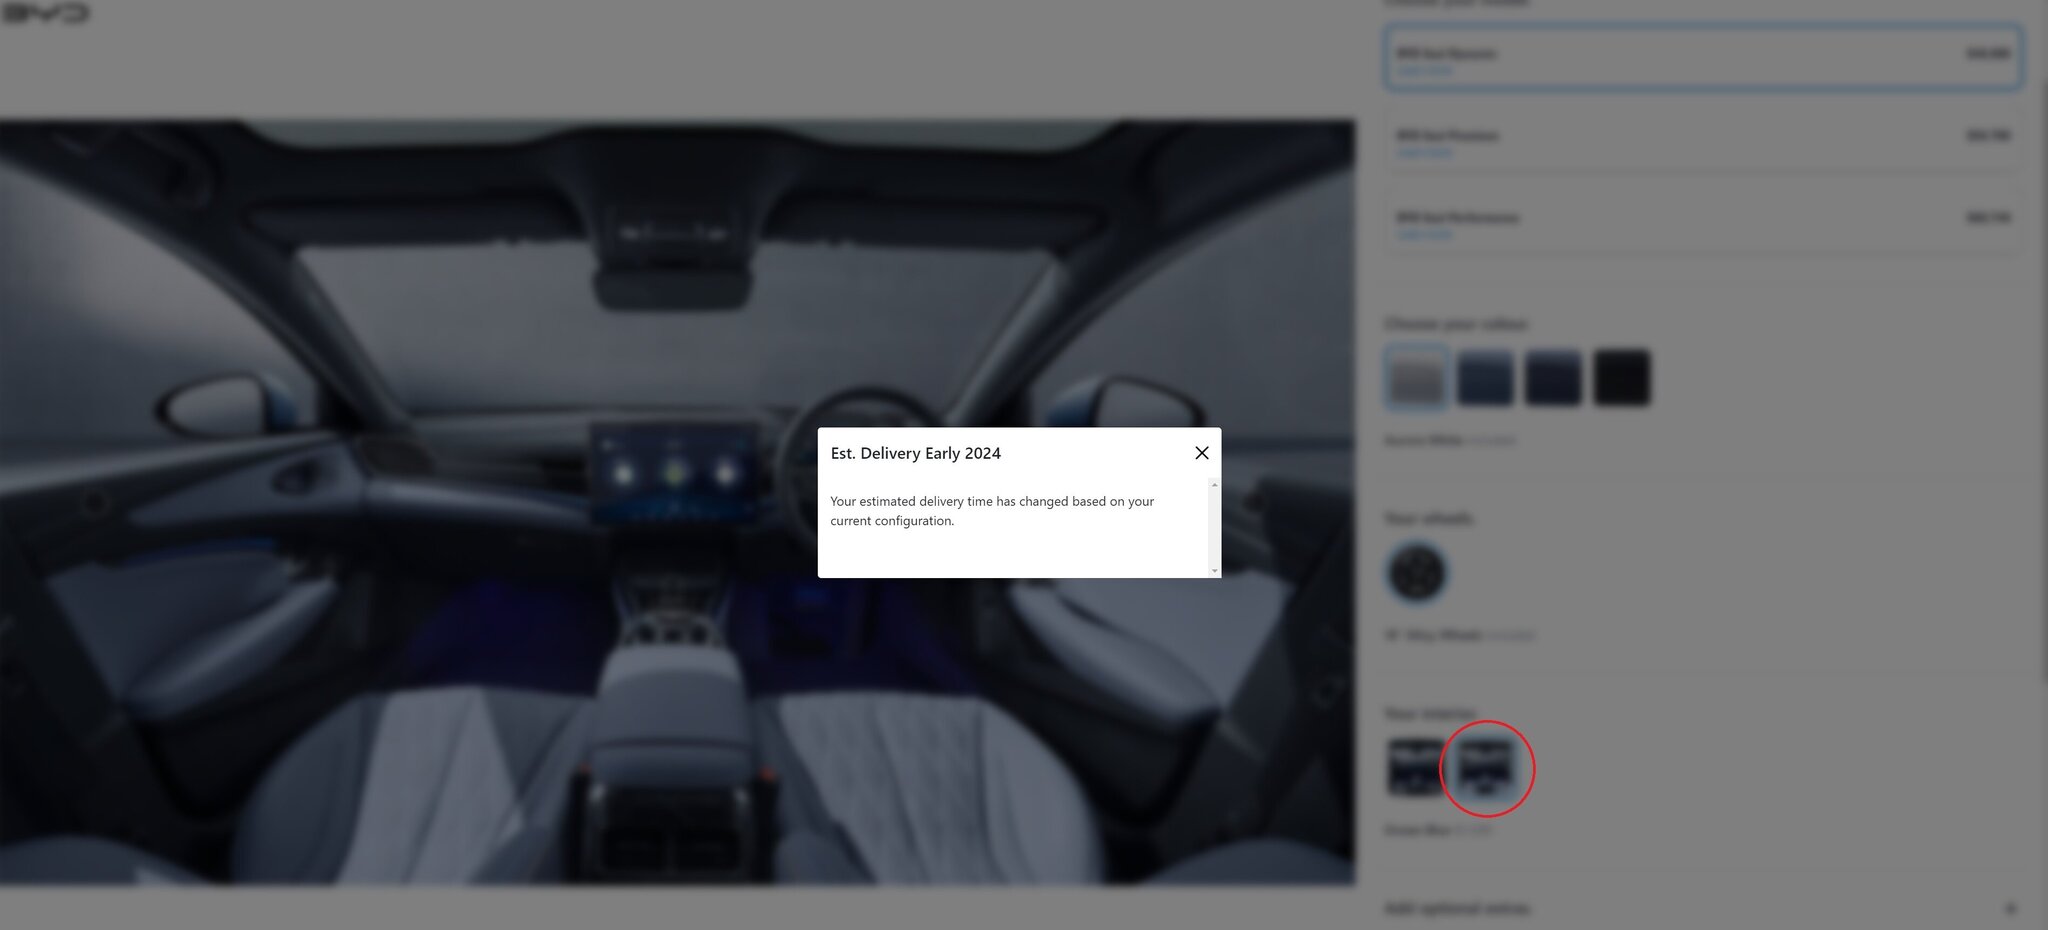Image resolution: width=2048 pixels, height=930 pixels.
Task: Select the red-circled second interior thumbnail
Action: pyautogui.click(x=1485, y=768)
